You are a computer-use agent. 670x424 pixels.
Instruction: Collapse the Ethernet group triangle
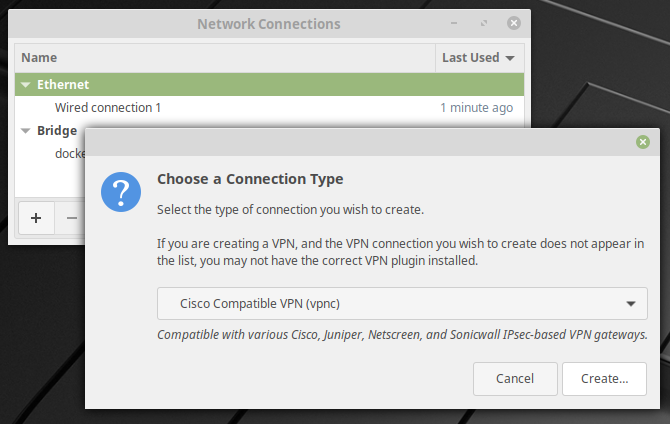pos(26,85)
